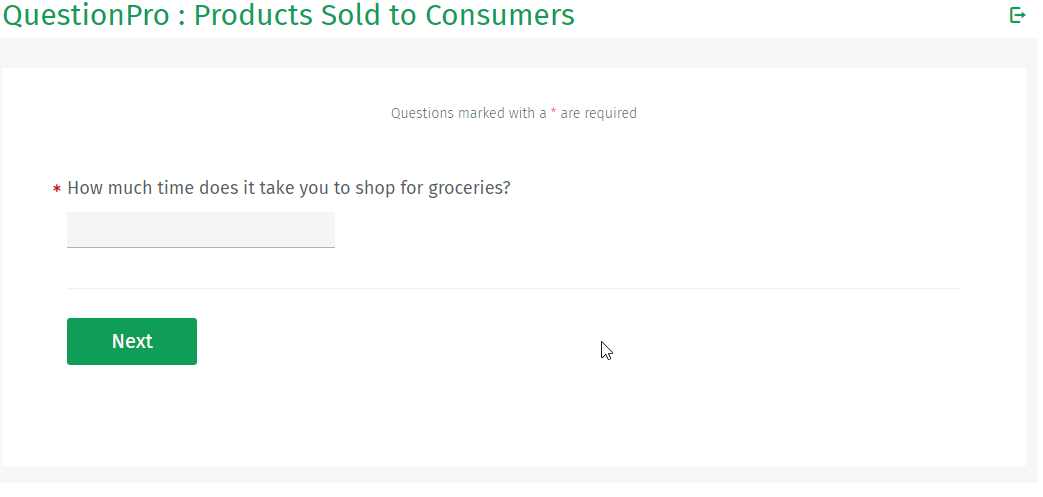Screen dimensions: 1043x497
Task: Select the "QuestionPro" word in the header
Action: (86, 16)
